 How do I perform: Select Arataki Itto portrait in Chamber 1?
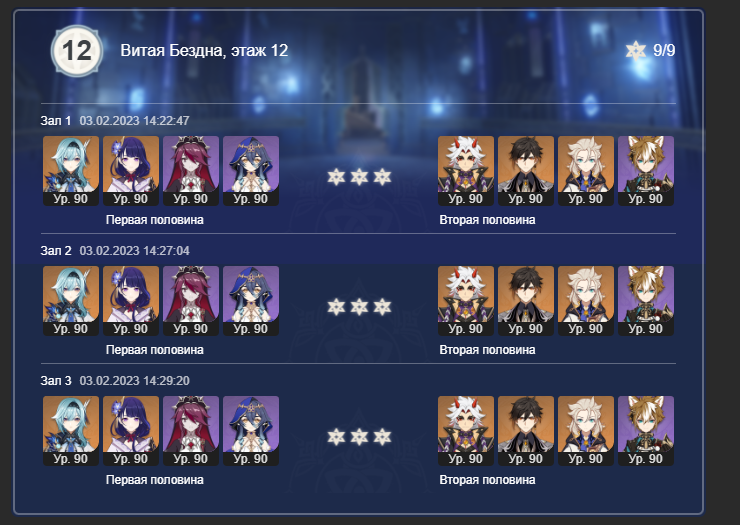[466, 171]
